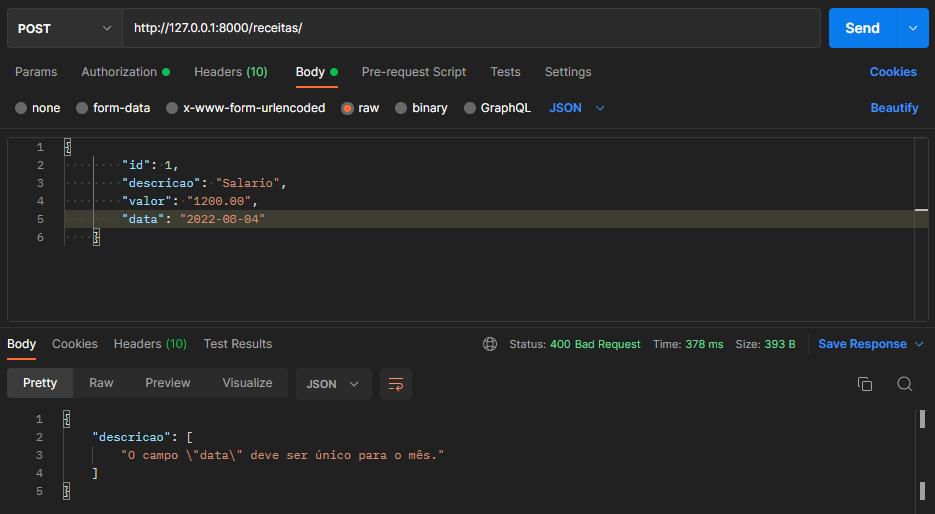
Task: Click the "id": 1 line in editor
Action: click(150, 165)
